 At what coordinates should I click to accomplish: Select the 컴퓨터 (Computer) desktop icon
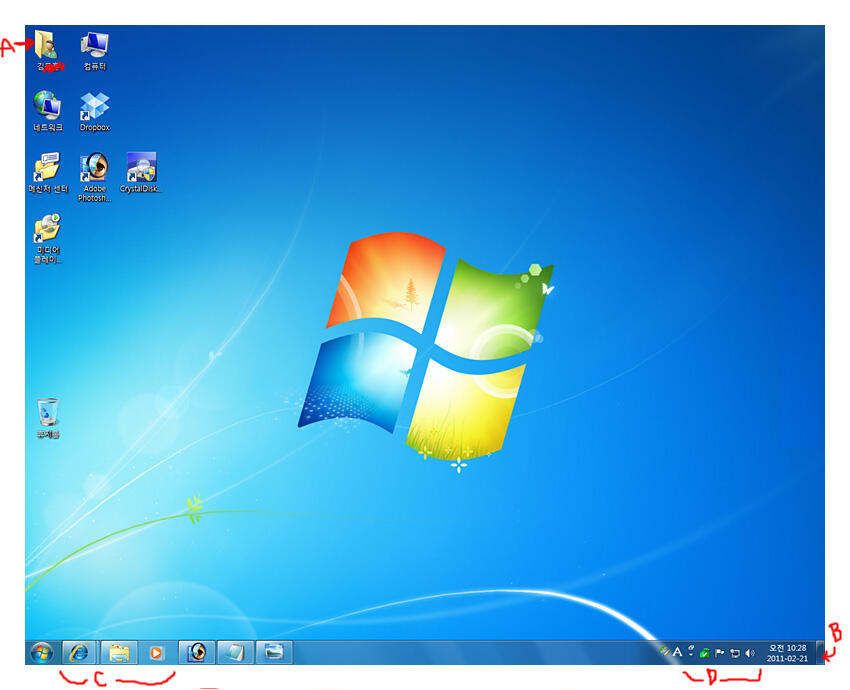click(95, 45)
